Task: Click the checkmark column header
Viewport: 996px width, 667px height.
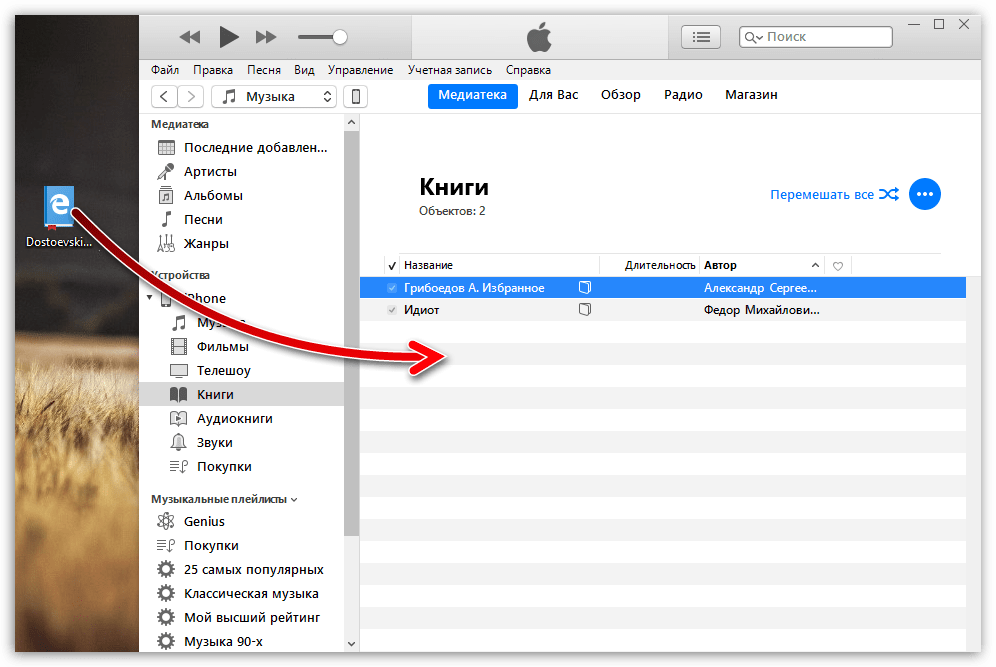Action: coord(392,266)
